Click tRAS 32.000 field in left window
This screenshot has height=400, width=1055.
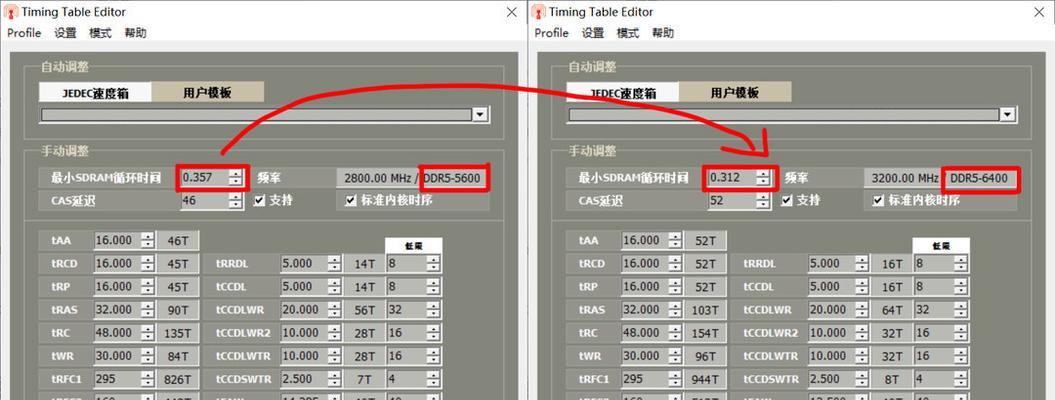(x=117, y=310)
